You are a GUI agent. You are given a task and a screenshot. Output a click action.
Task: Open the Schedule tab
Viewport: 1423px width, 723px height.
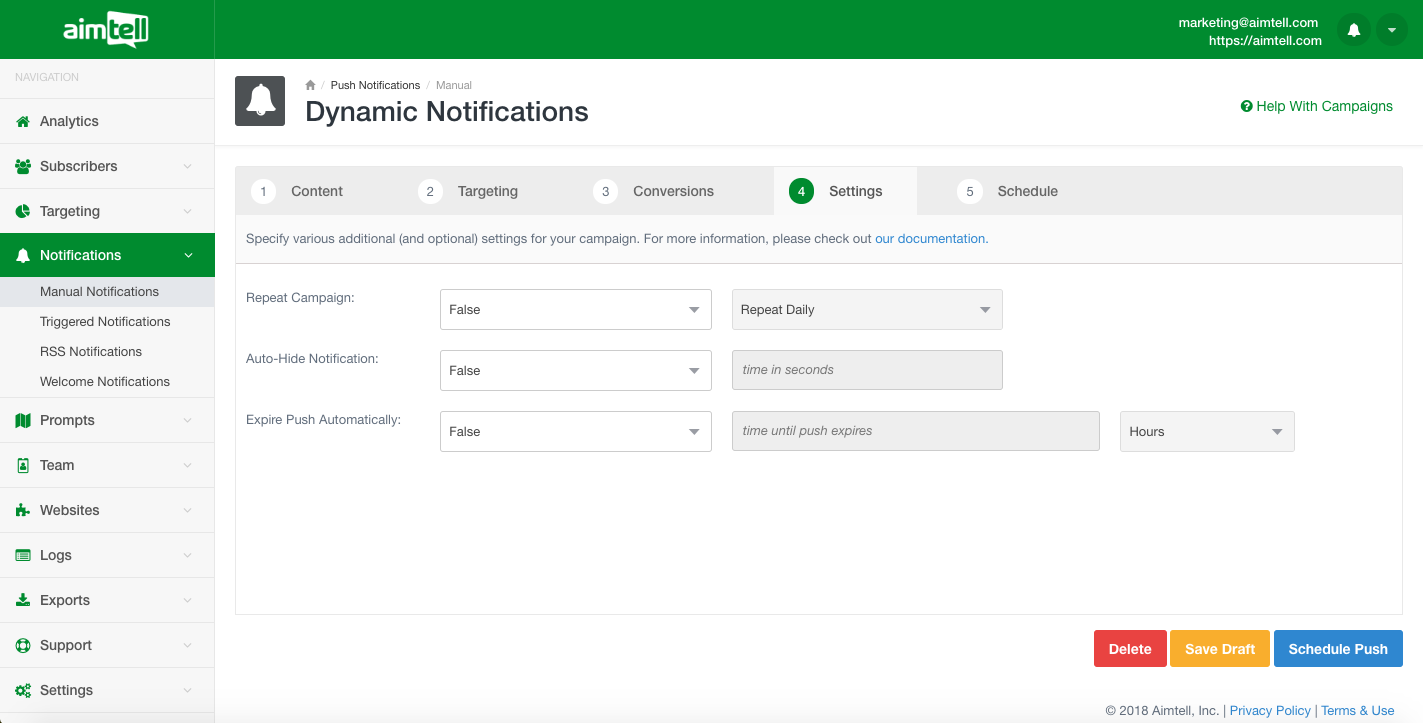(1027, 191)
